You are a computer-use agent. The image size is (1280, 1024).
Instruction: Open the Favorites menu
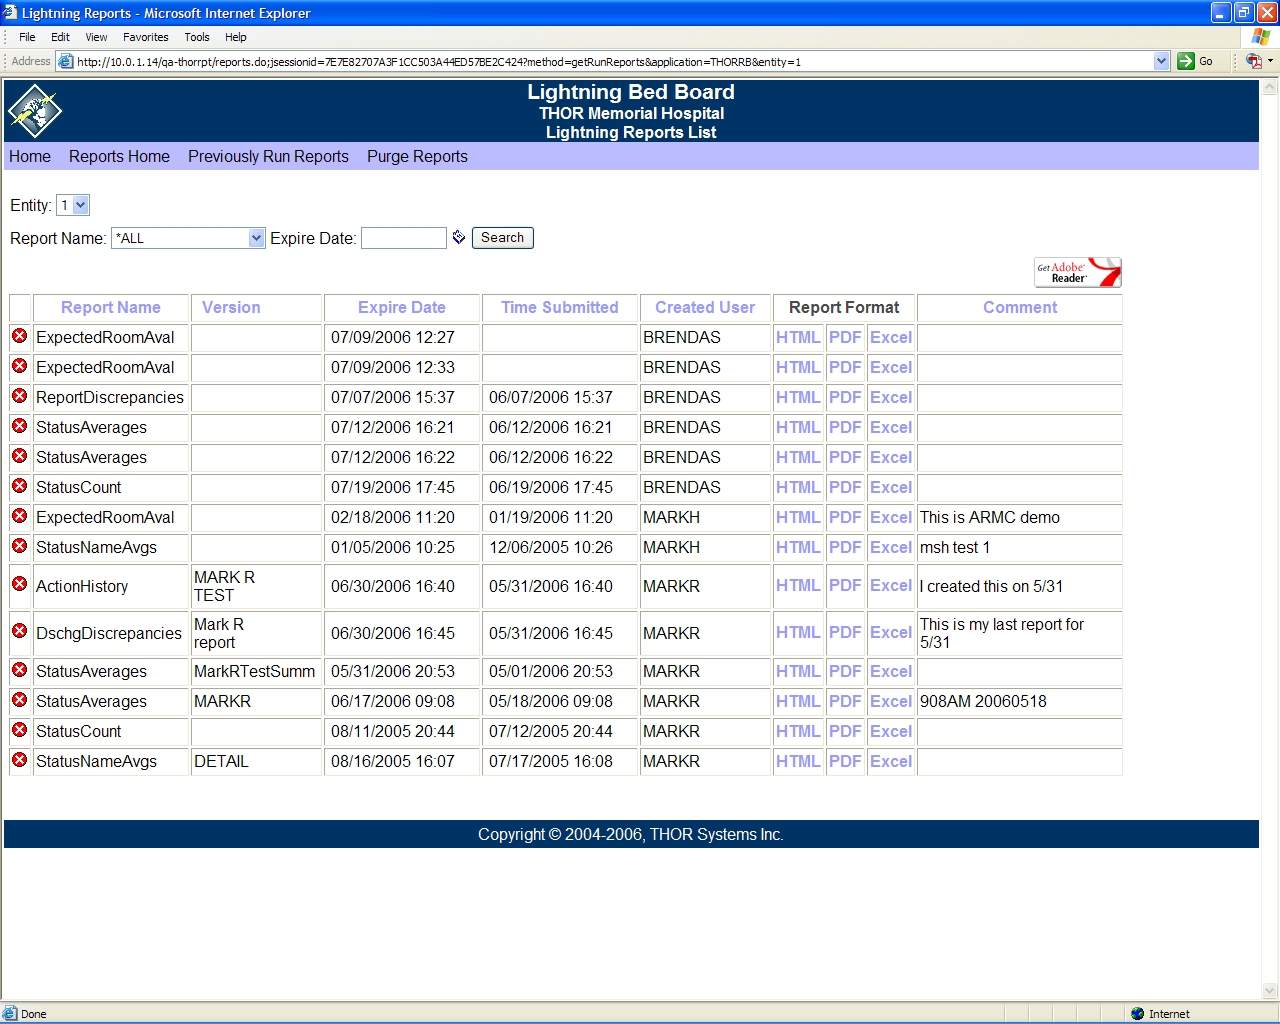(146, 37)
